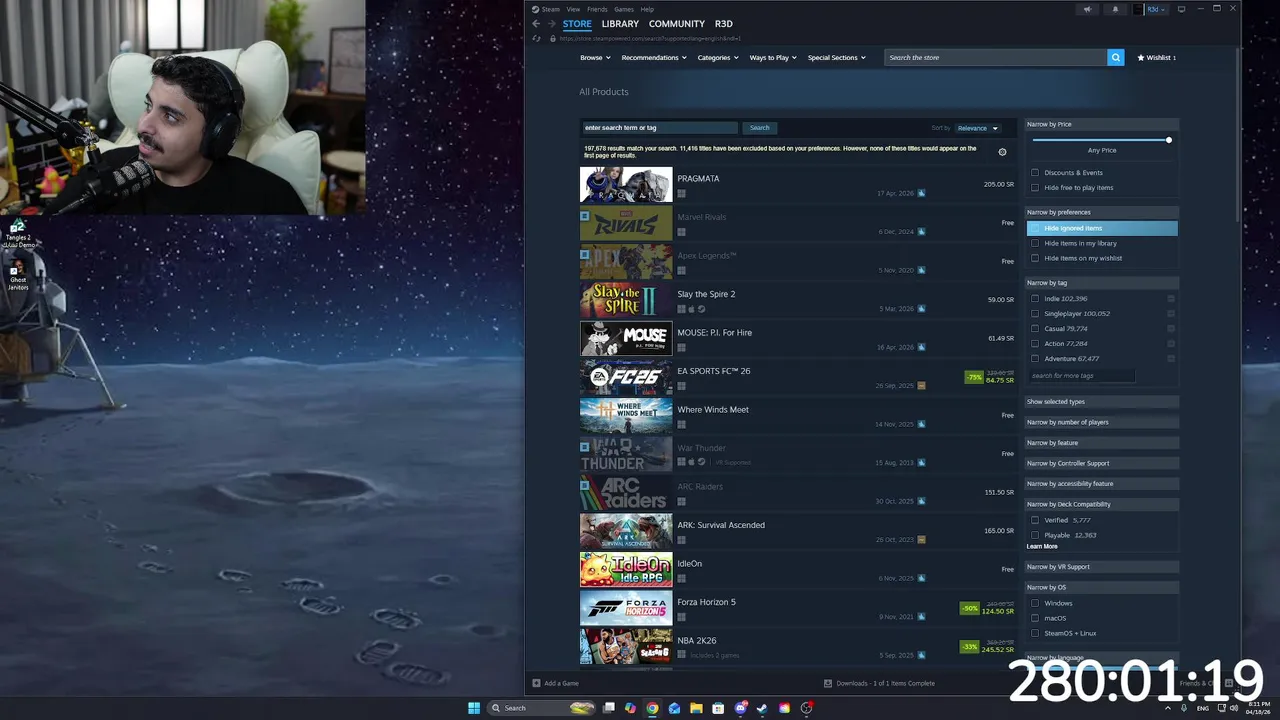The height and width of the screenshot is (720, 1280).
Task: Click the Steam logo menu
Action: coord(546,9)
